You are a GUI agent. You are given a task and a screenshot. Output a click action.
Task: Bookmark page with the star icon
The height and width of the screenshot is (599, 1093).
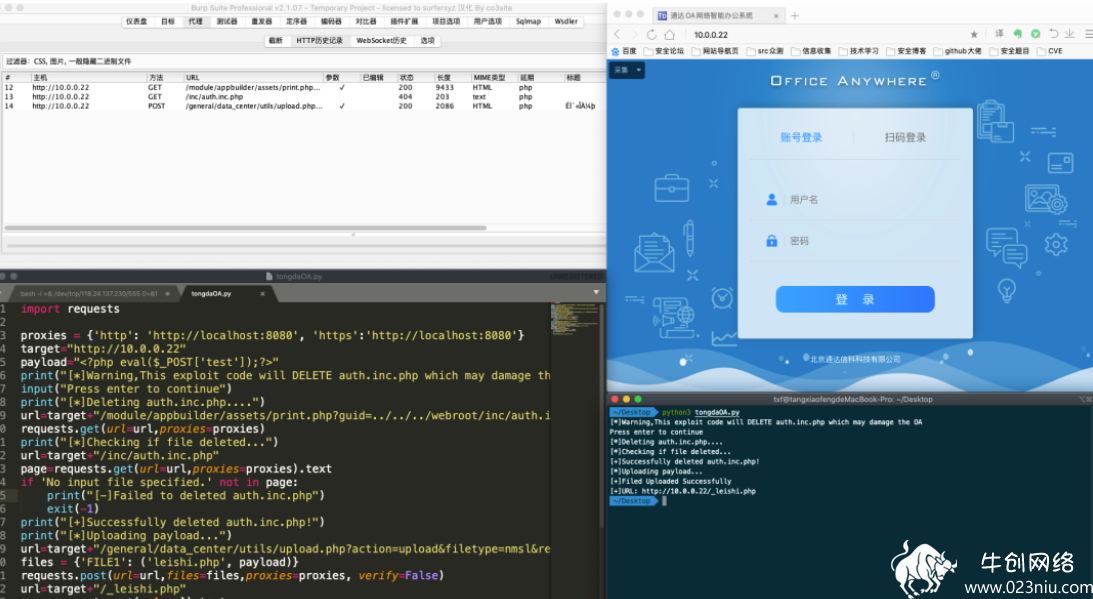point(974,34)
